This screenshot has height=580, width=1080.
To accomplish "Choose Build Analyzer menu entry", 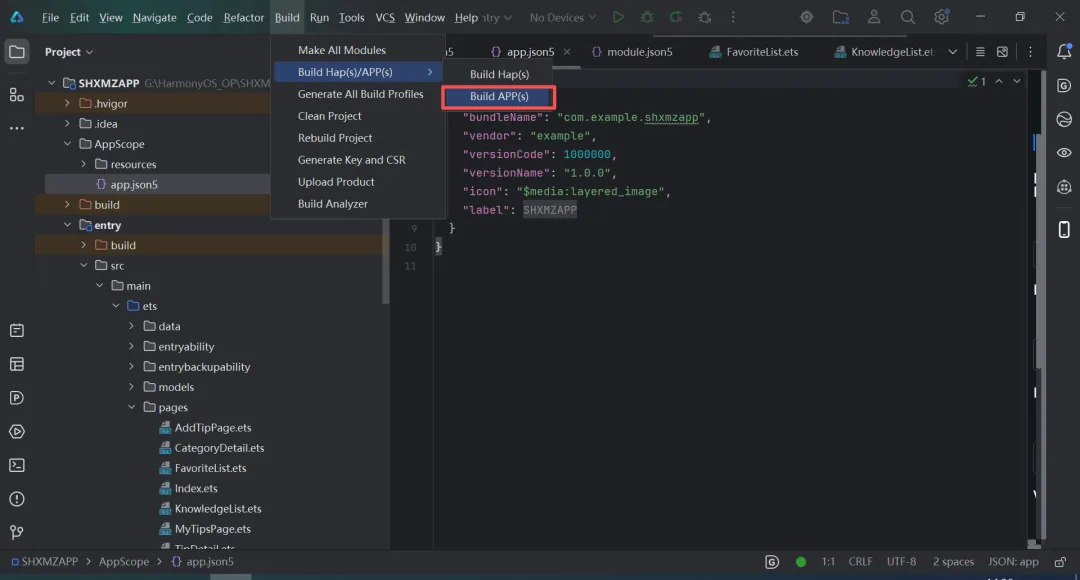I will click(333, 204).
